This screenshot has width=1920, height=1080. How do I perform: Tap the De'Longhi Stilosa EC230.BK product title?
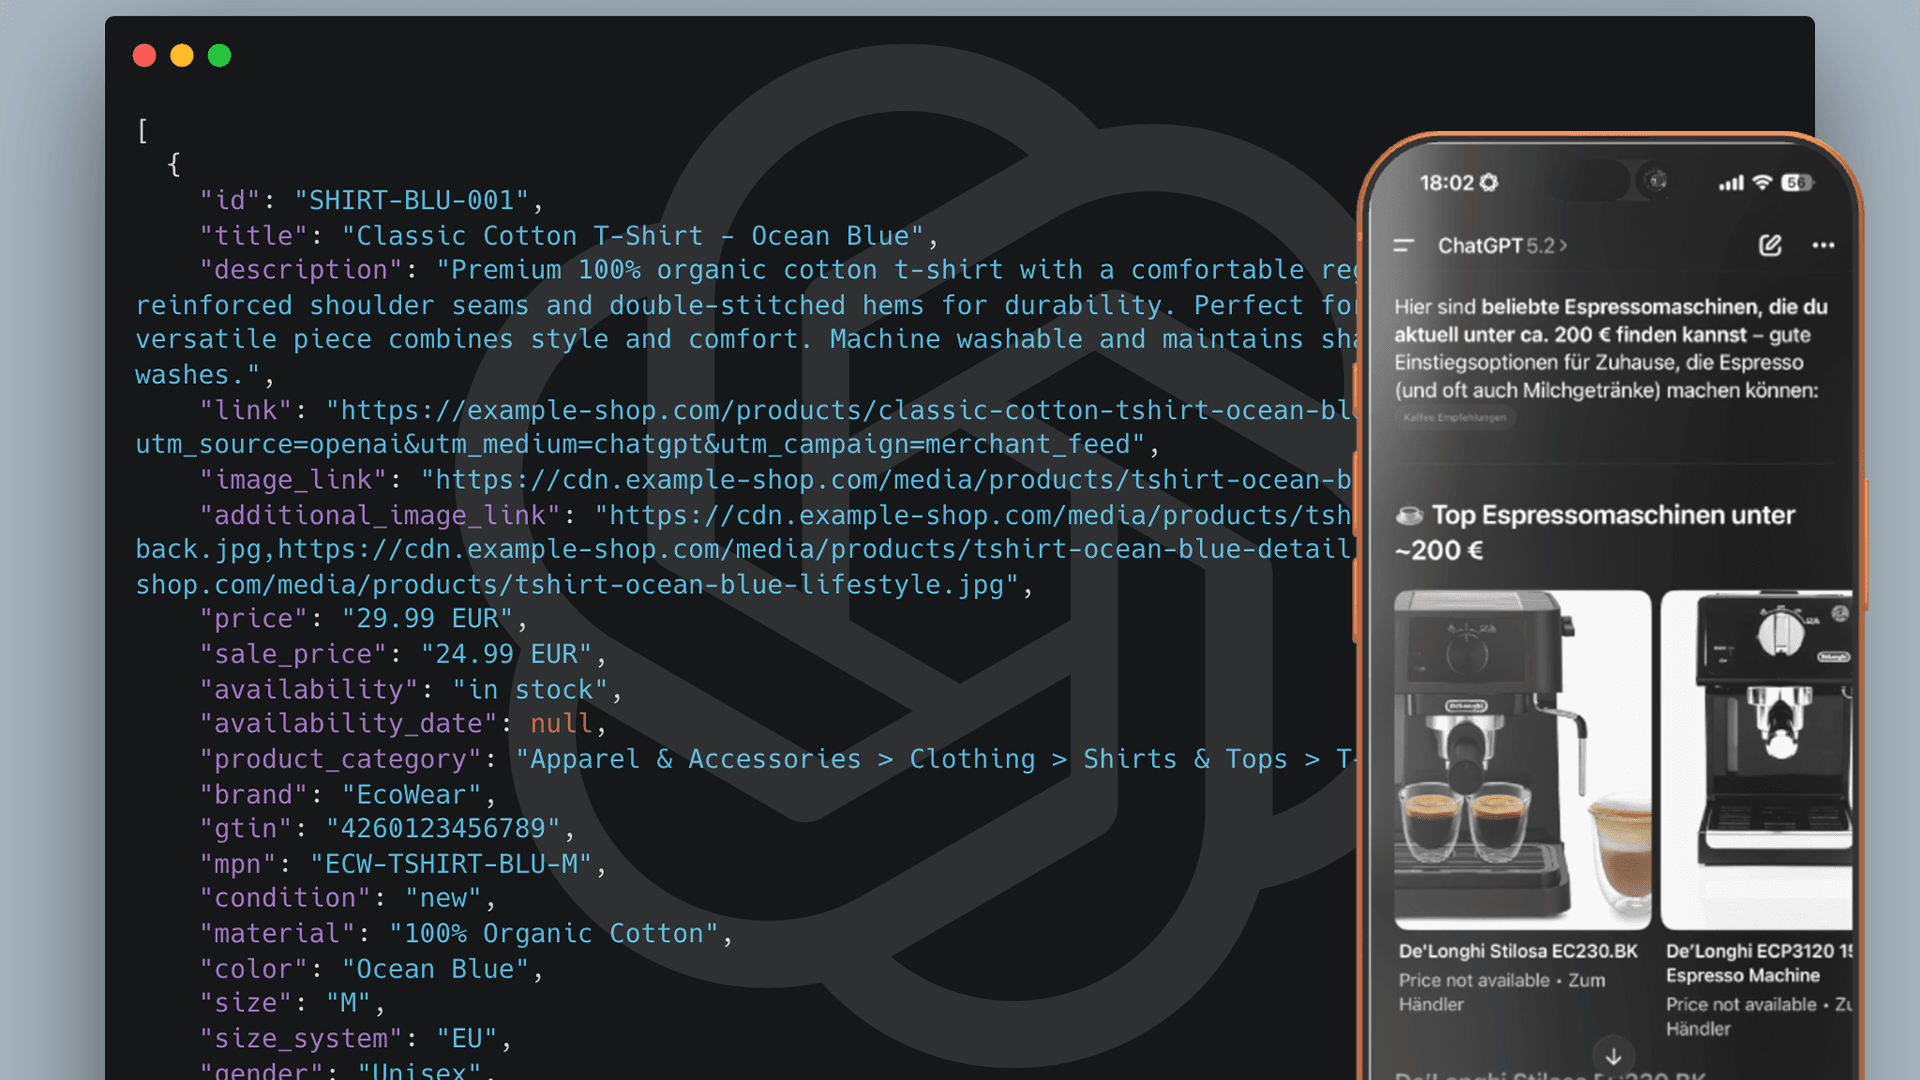1518,951
